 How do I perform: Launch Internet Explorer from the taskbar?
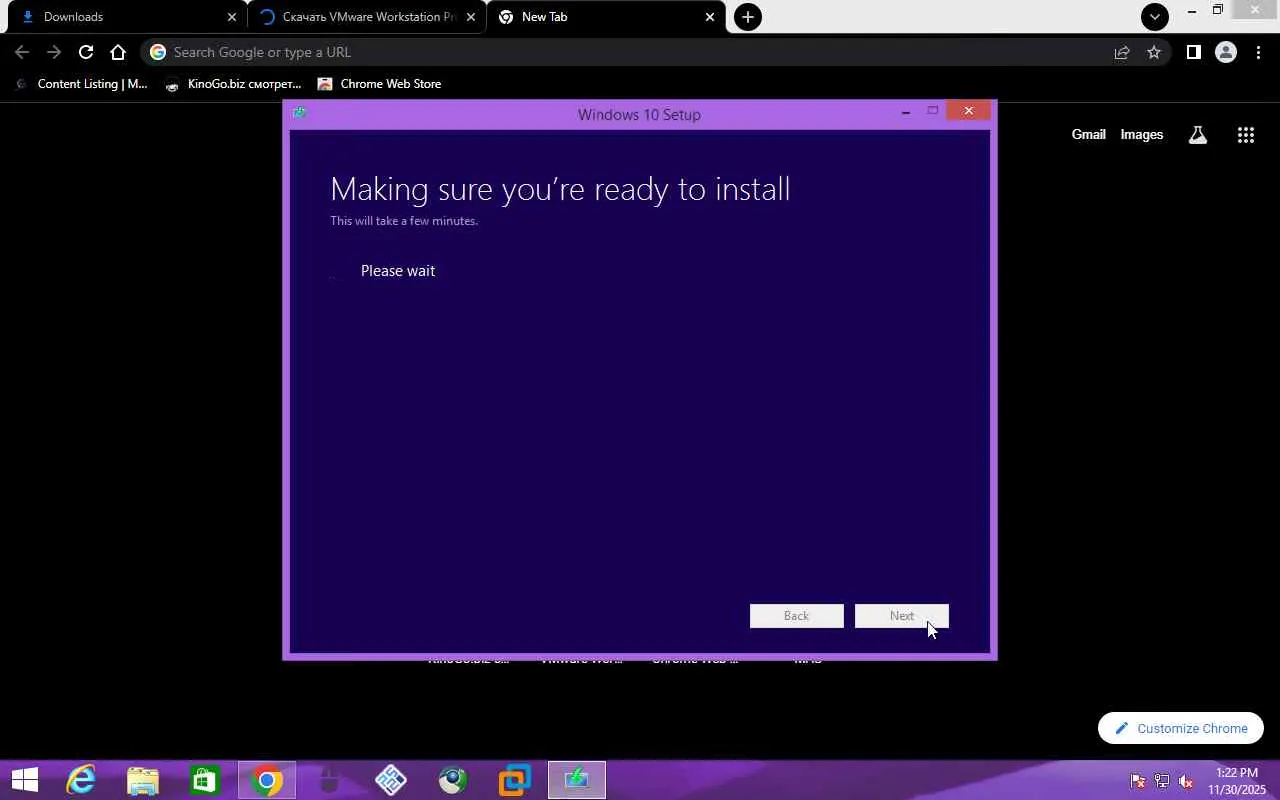[81, 780]
